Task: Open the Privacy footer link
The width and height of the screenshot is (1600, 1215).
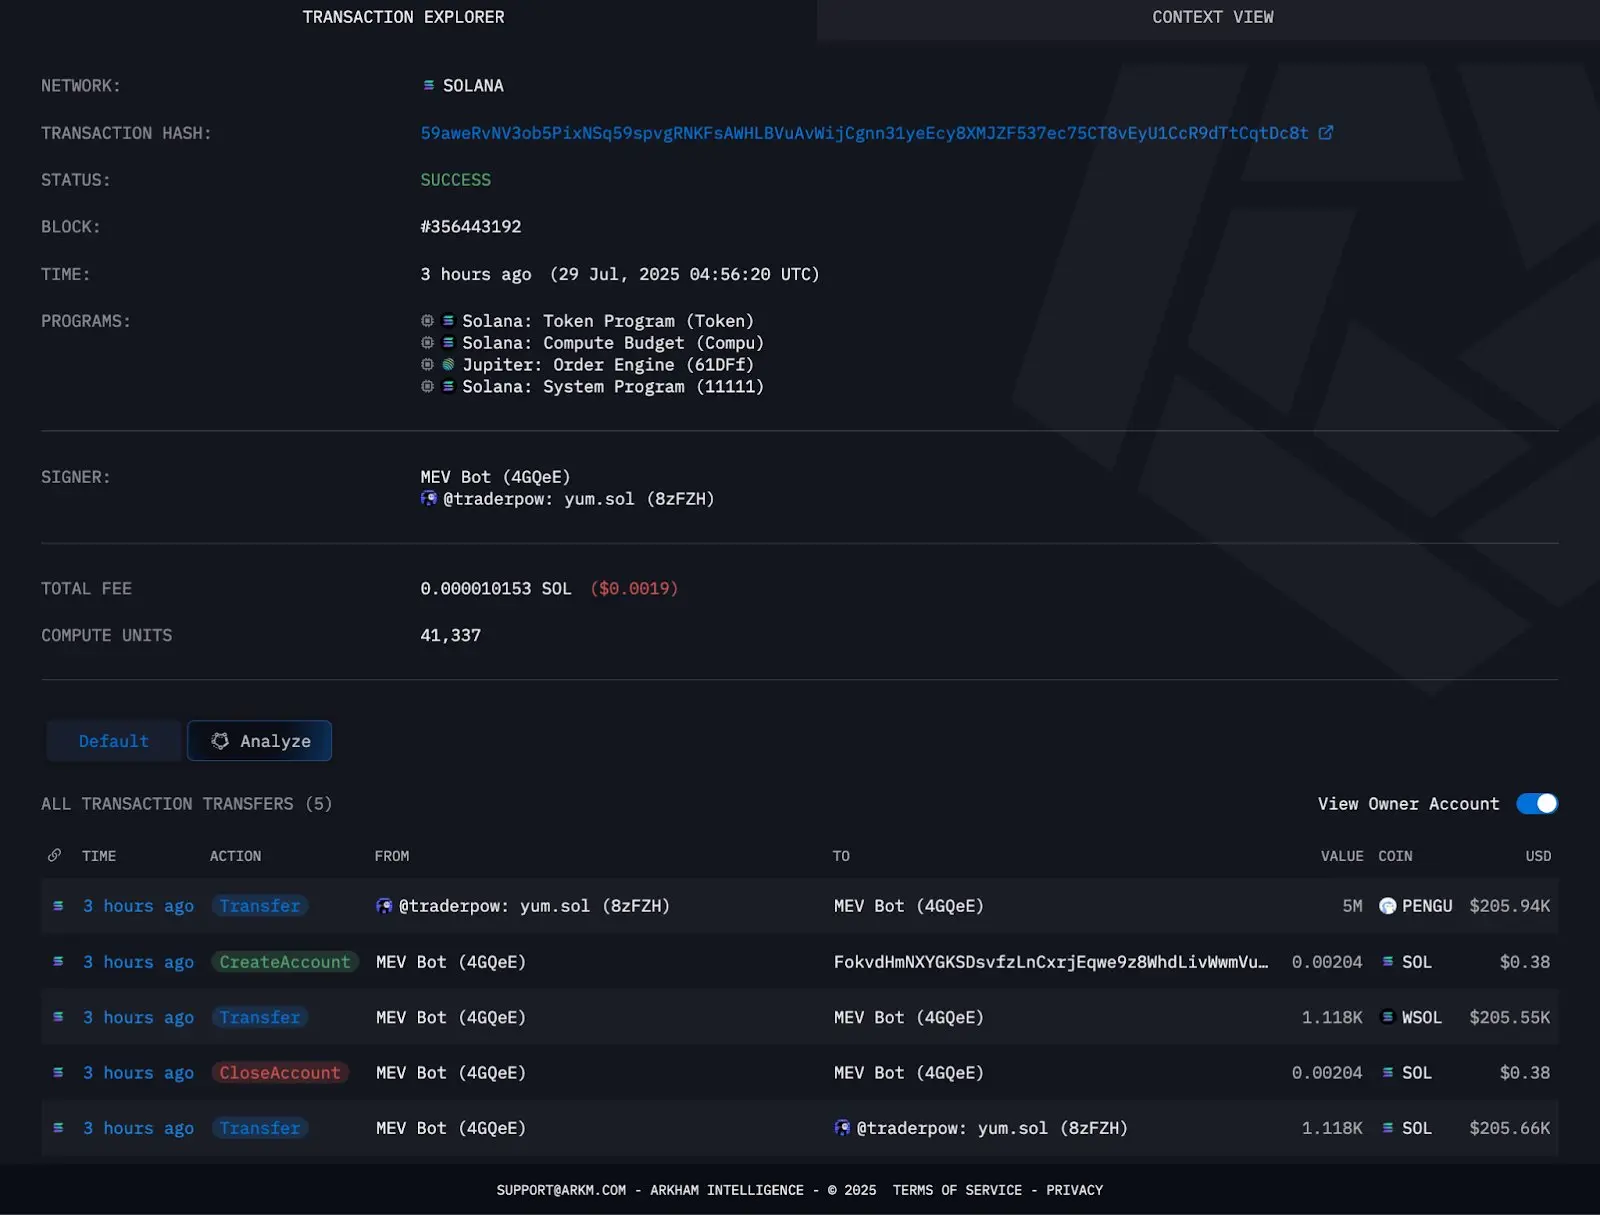Action: (x=1074, y=1190)
